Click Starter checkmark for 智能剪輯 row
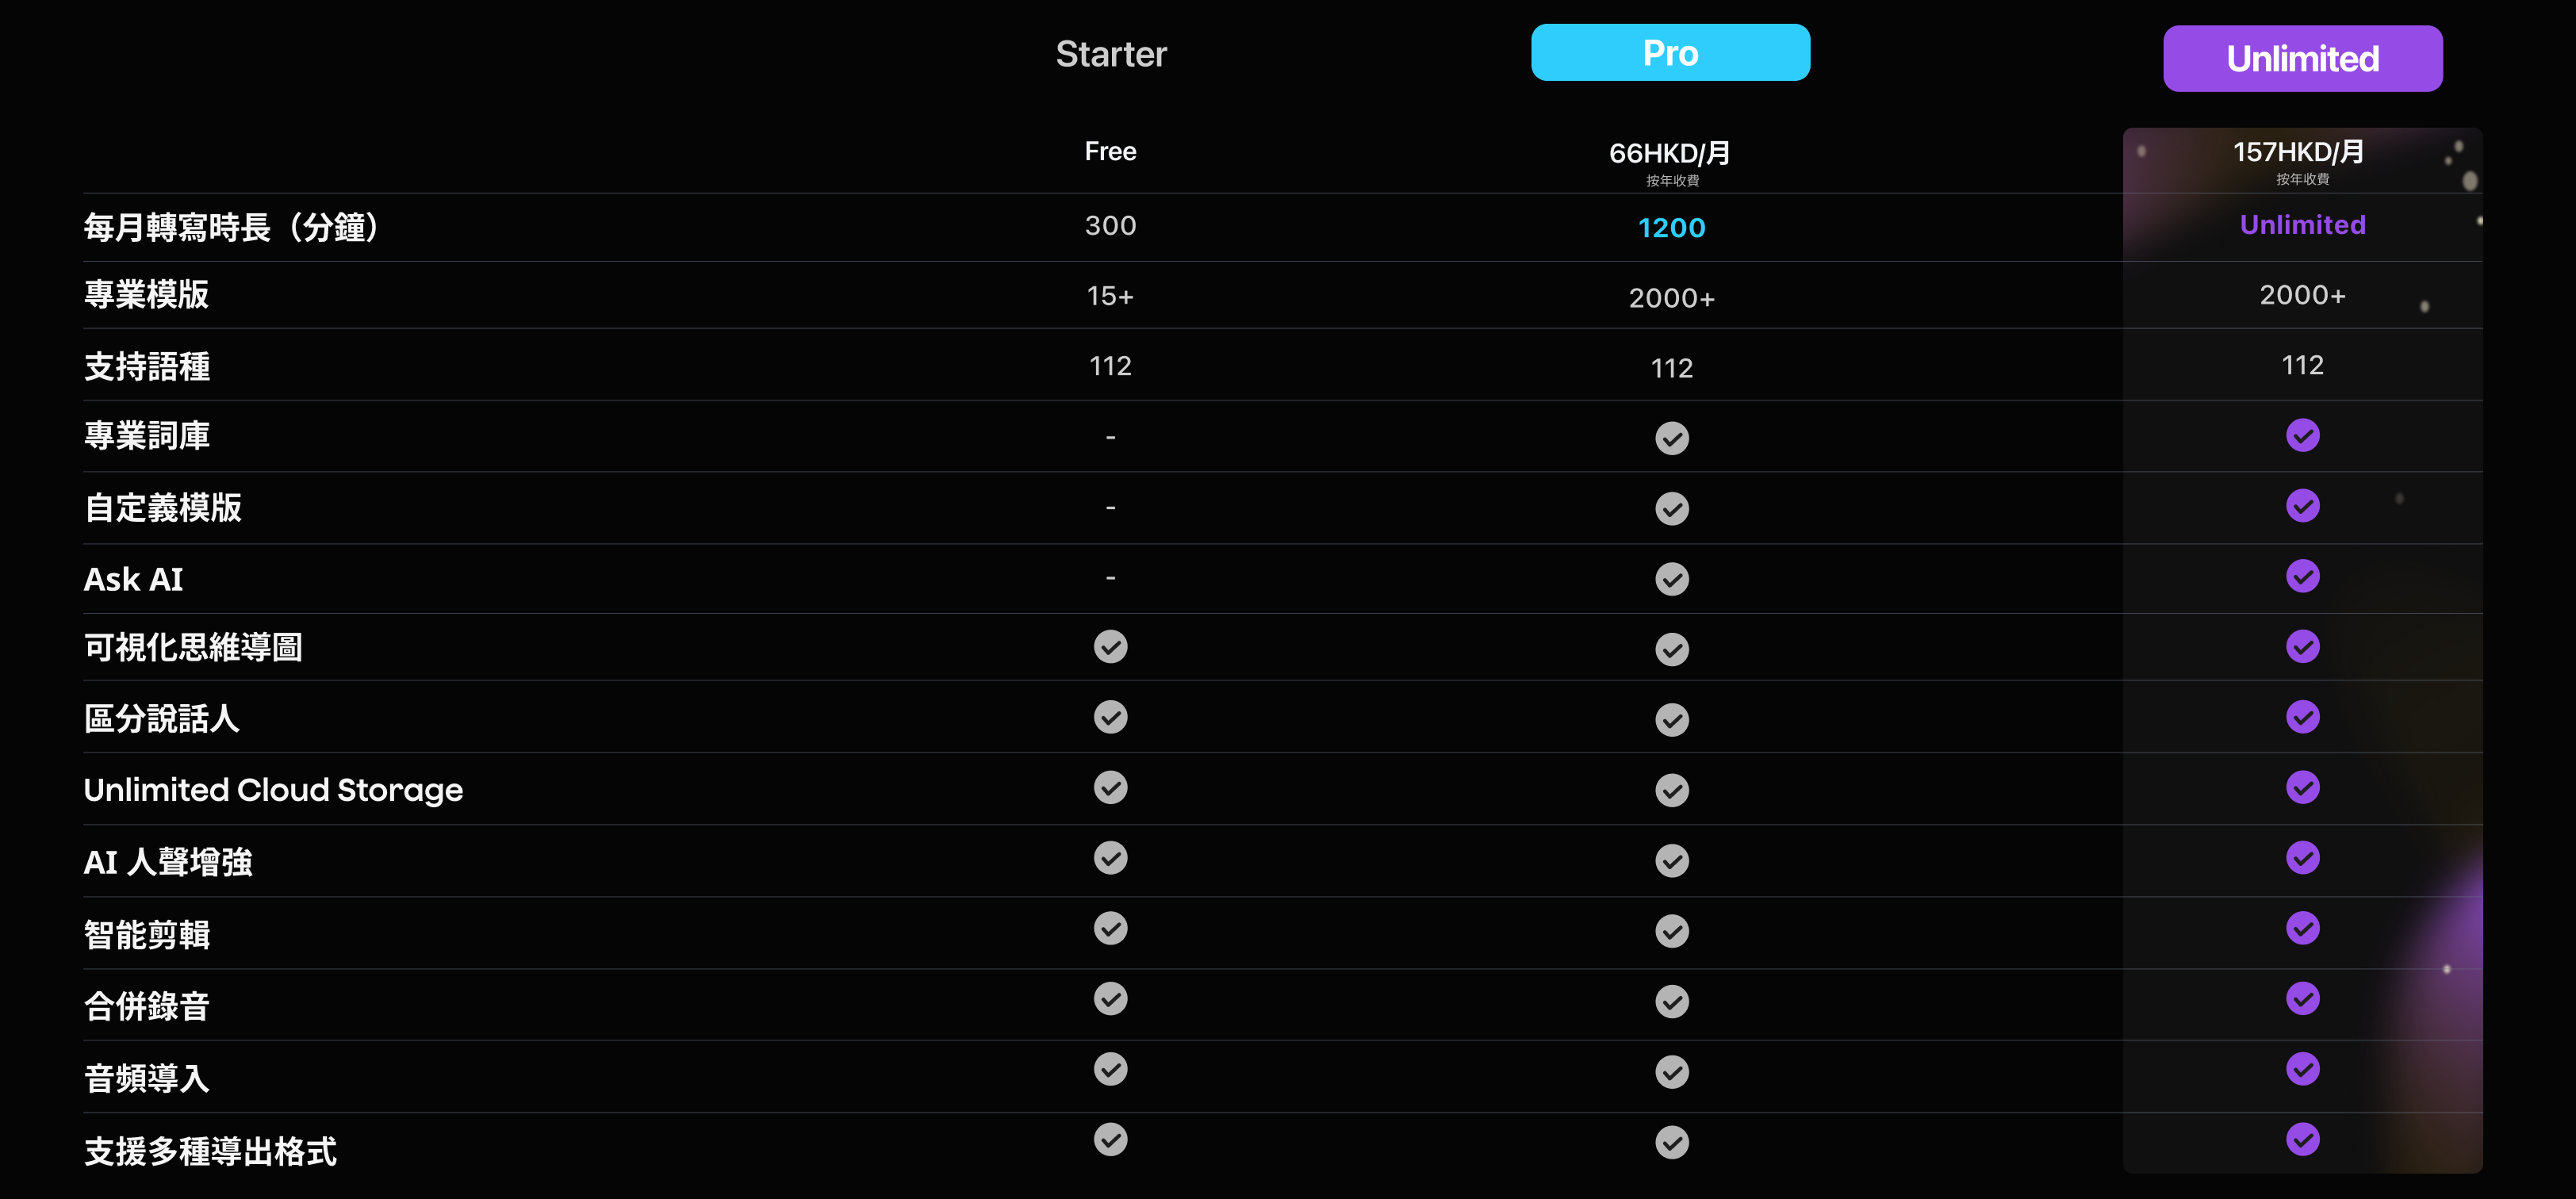This screenshot has height=1199, width=2576. (1110, 928)
